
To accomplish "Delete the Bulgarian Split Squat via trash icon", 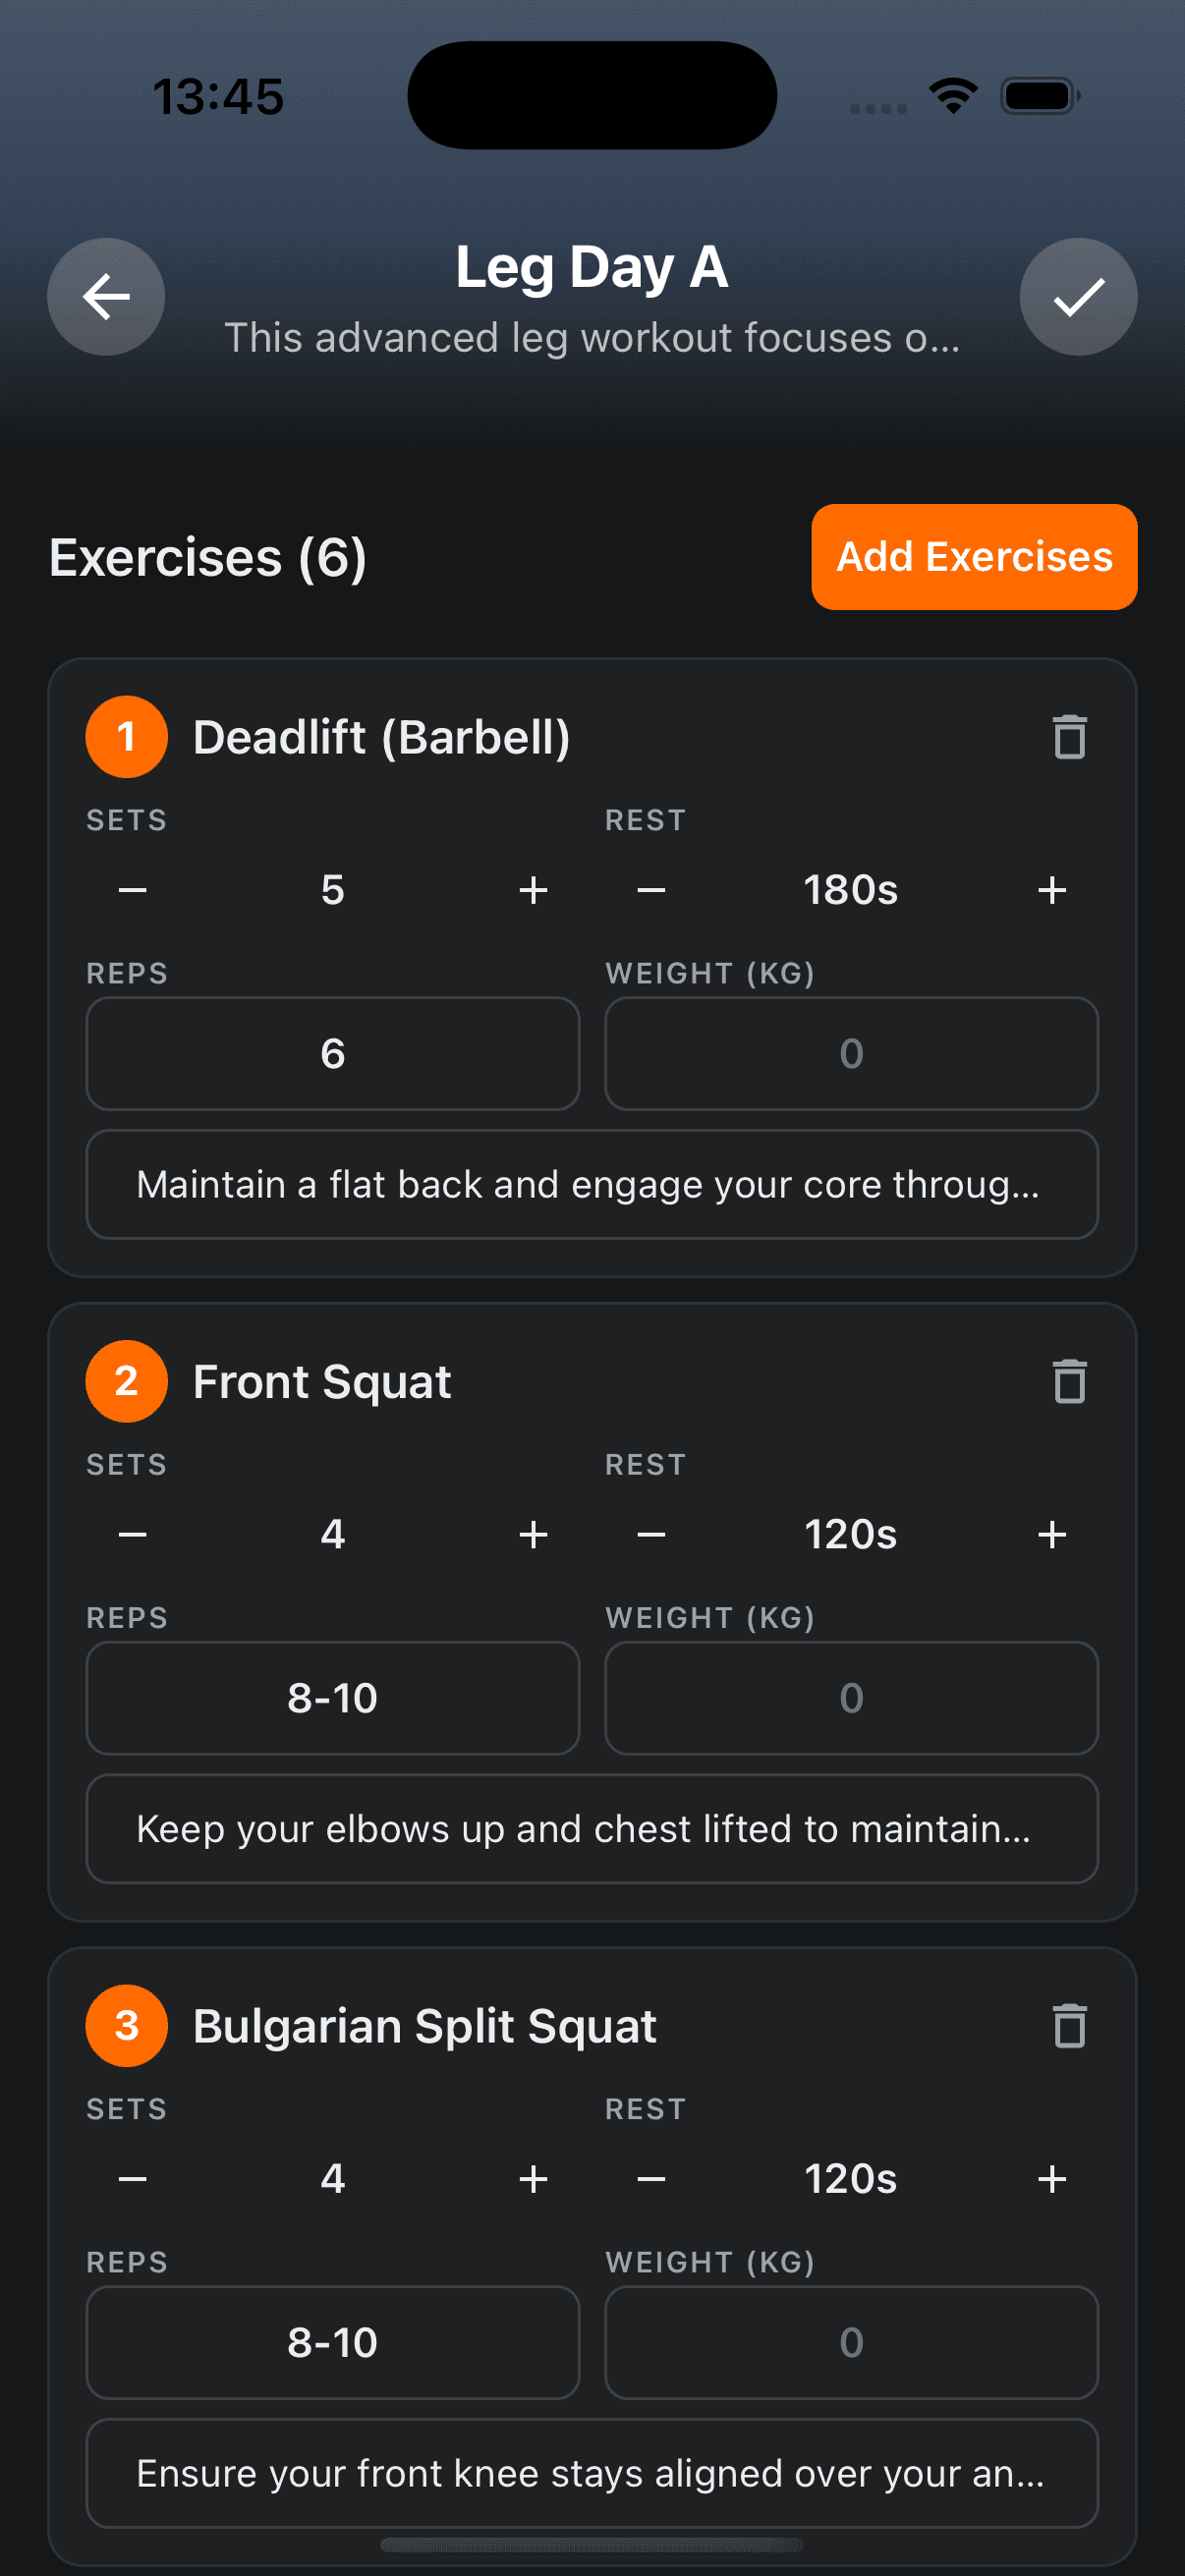I will tap(1068, 2026).
